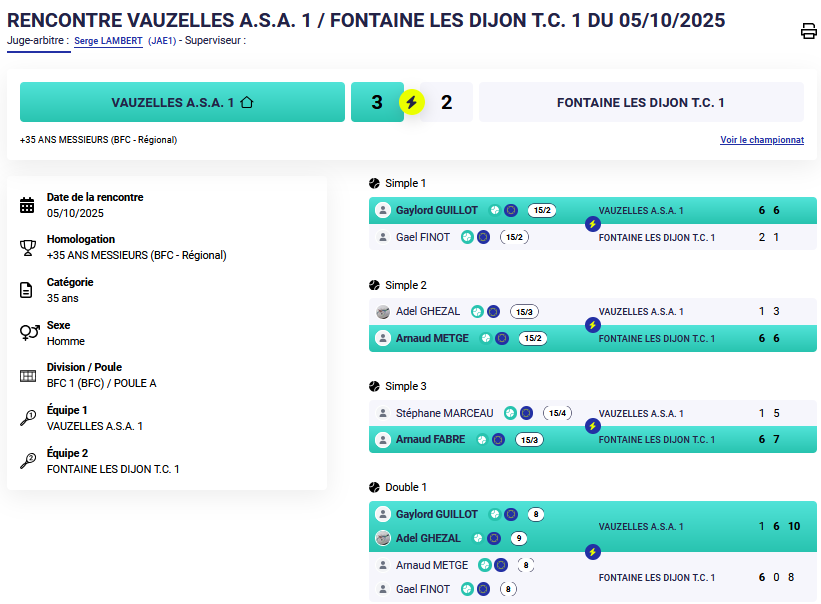Click the lightning icon in Double 1 match
The height and width of the screenshot is (604, 821).
click(x=592, y=551)
